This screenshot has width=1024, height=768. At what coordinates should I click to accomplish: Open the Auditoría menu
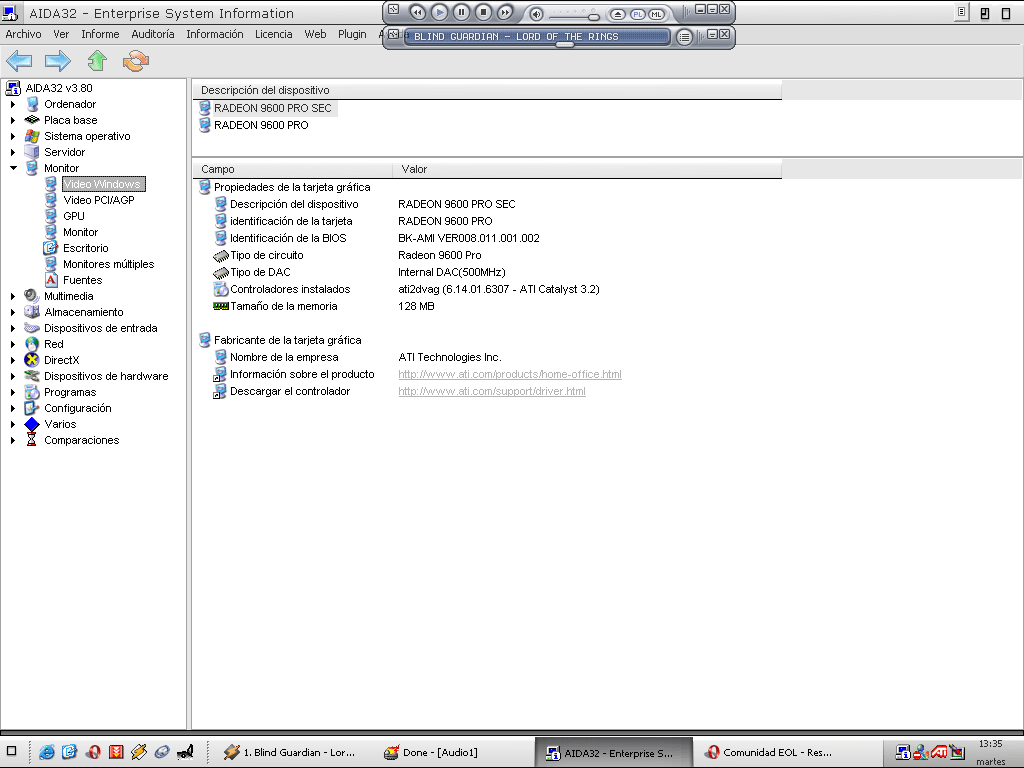[x=153, y=34]
